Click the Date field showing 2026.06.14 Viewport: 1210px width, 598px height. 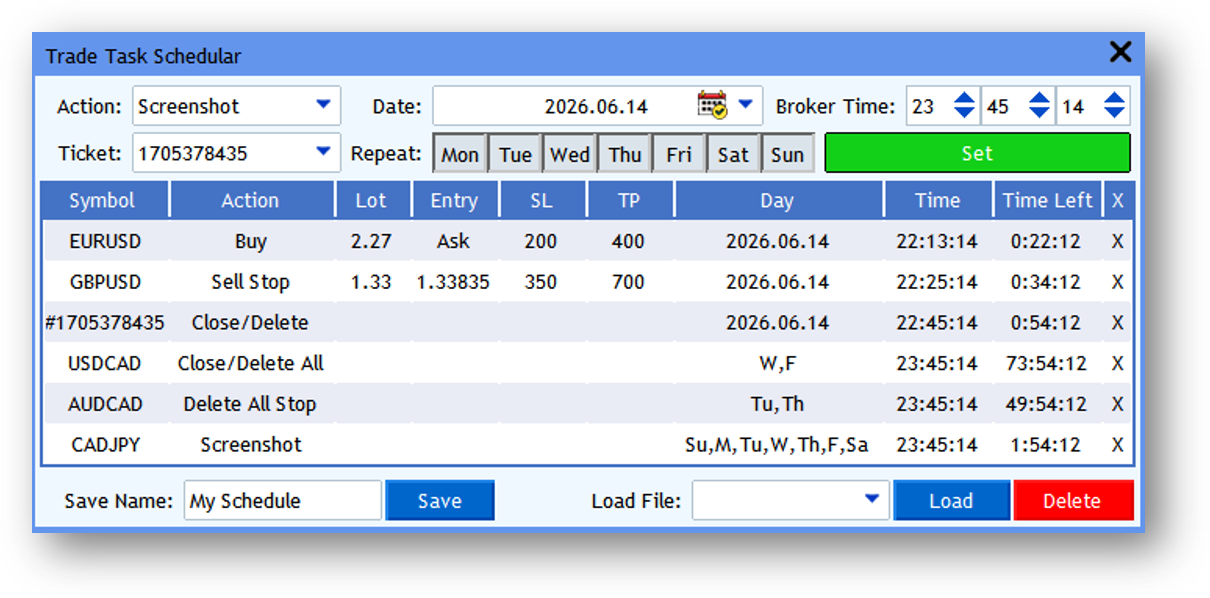(598, 105)
